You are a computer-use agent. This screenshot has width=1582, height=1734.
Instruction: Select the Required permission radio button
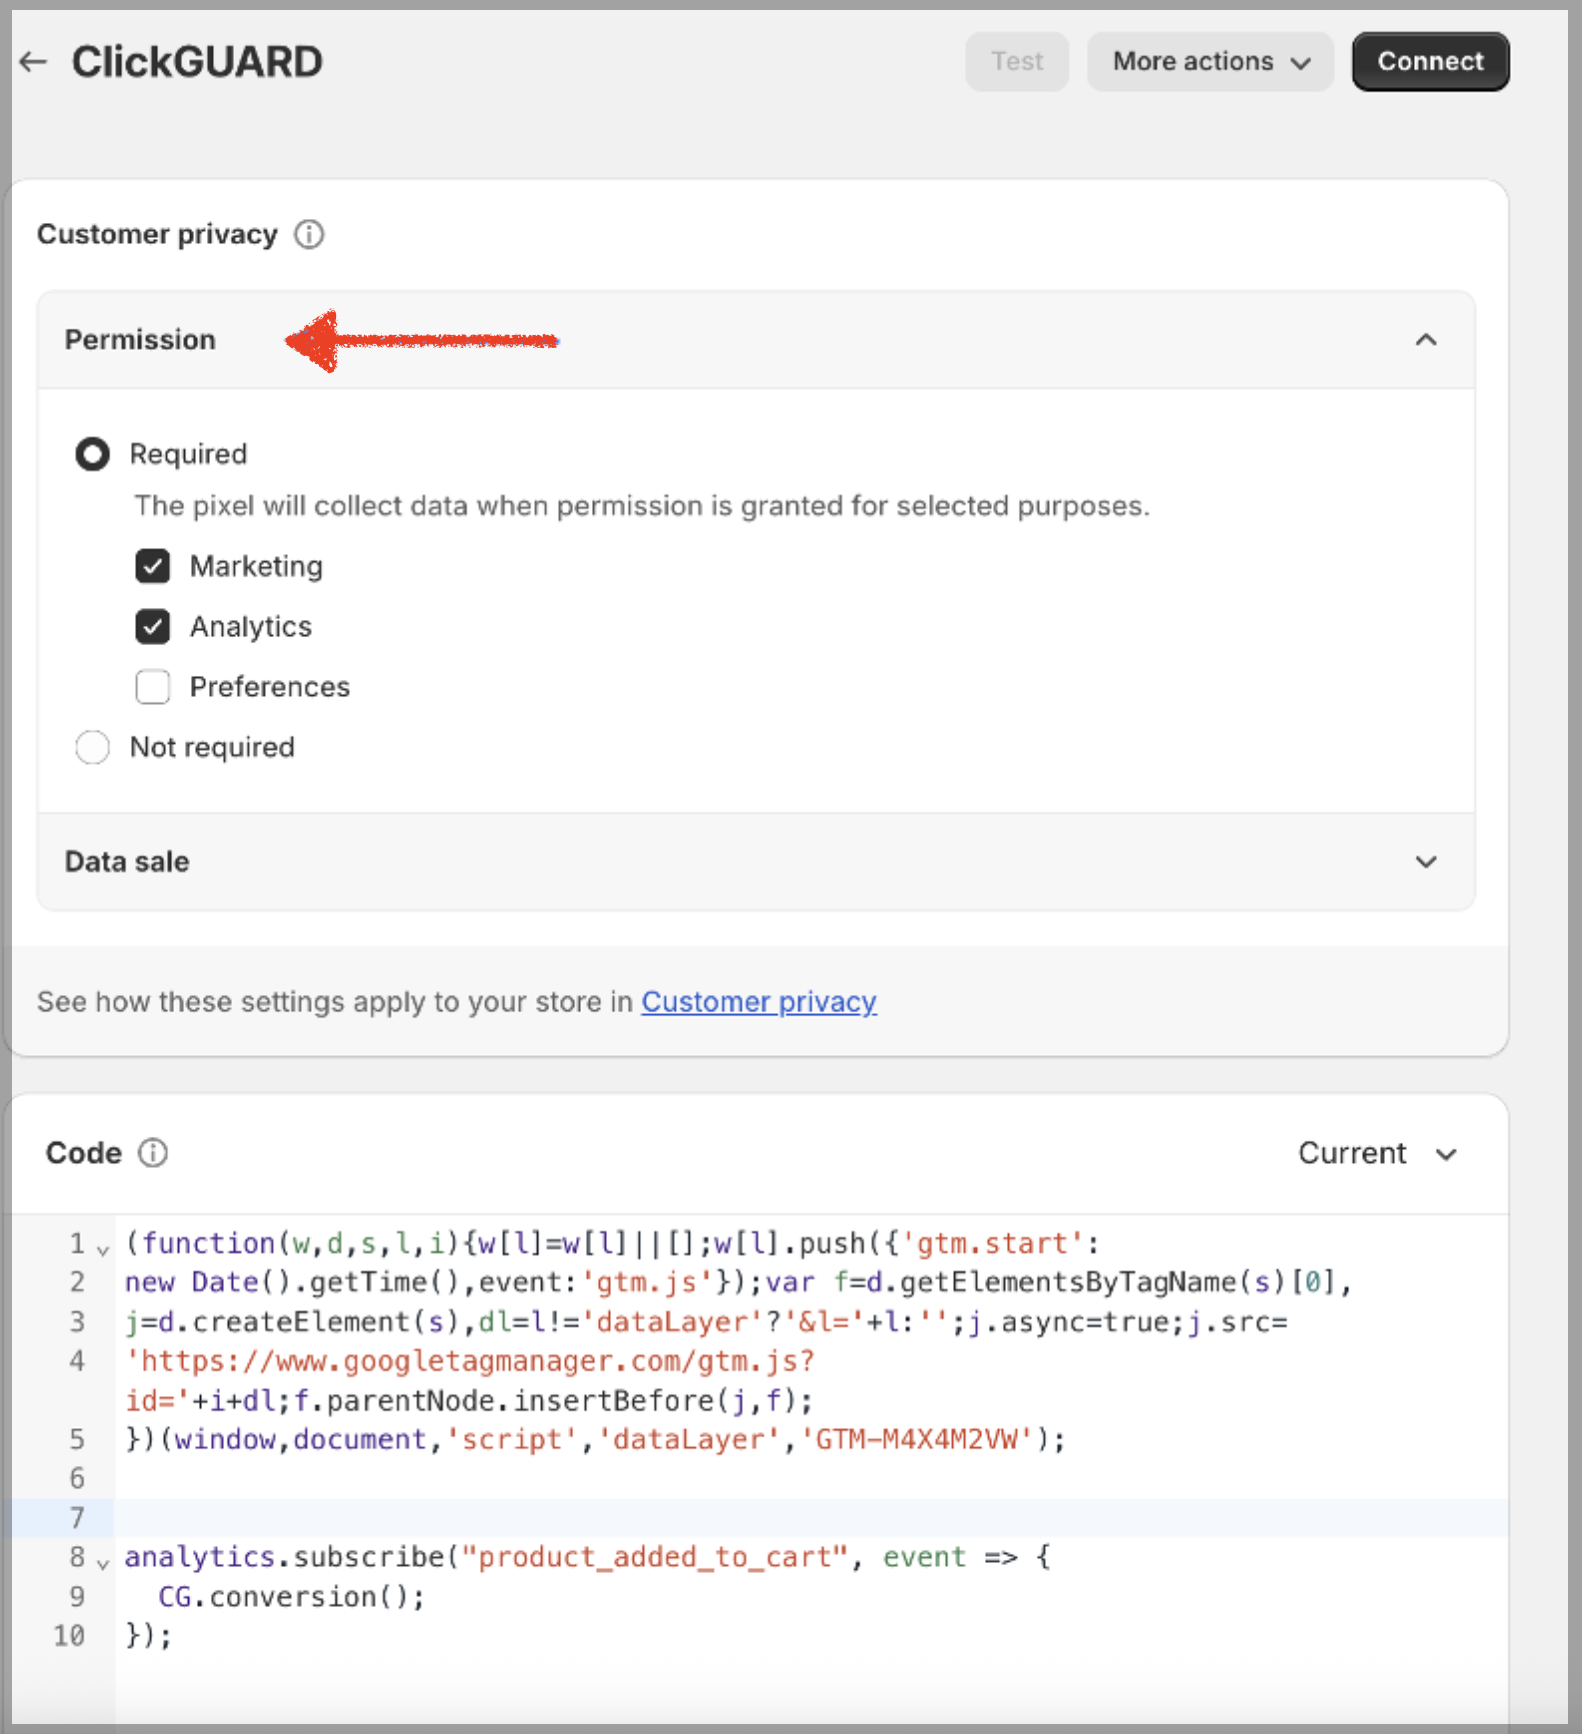(x=92, y=454)
